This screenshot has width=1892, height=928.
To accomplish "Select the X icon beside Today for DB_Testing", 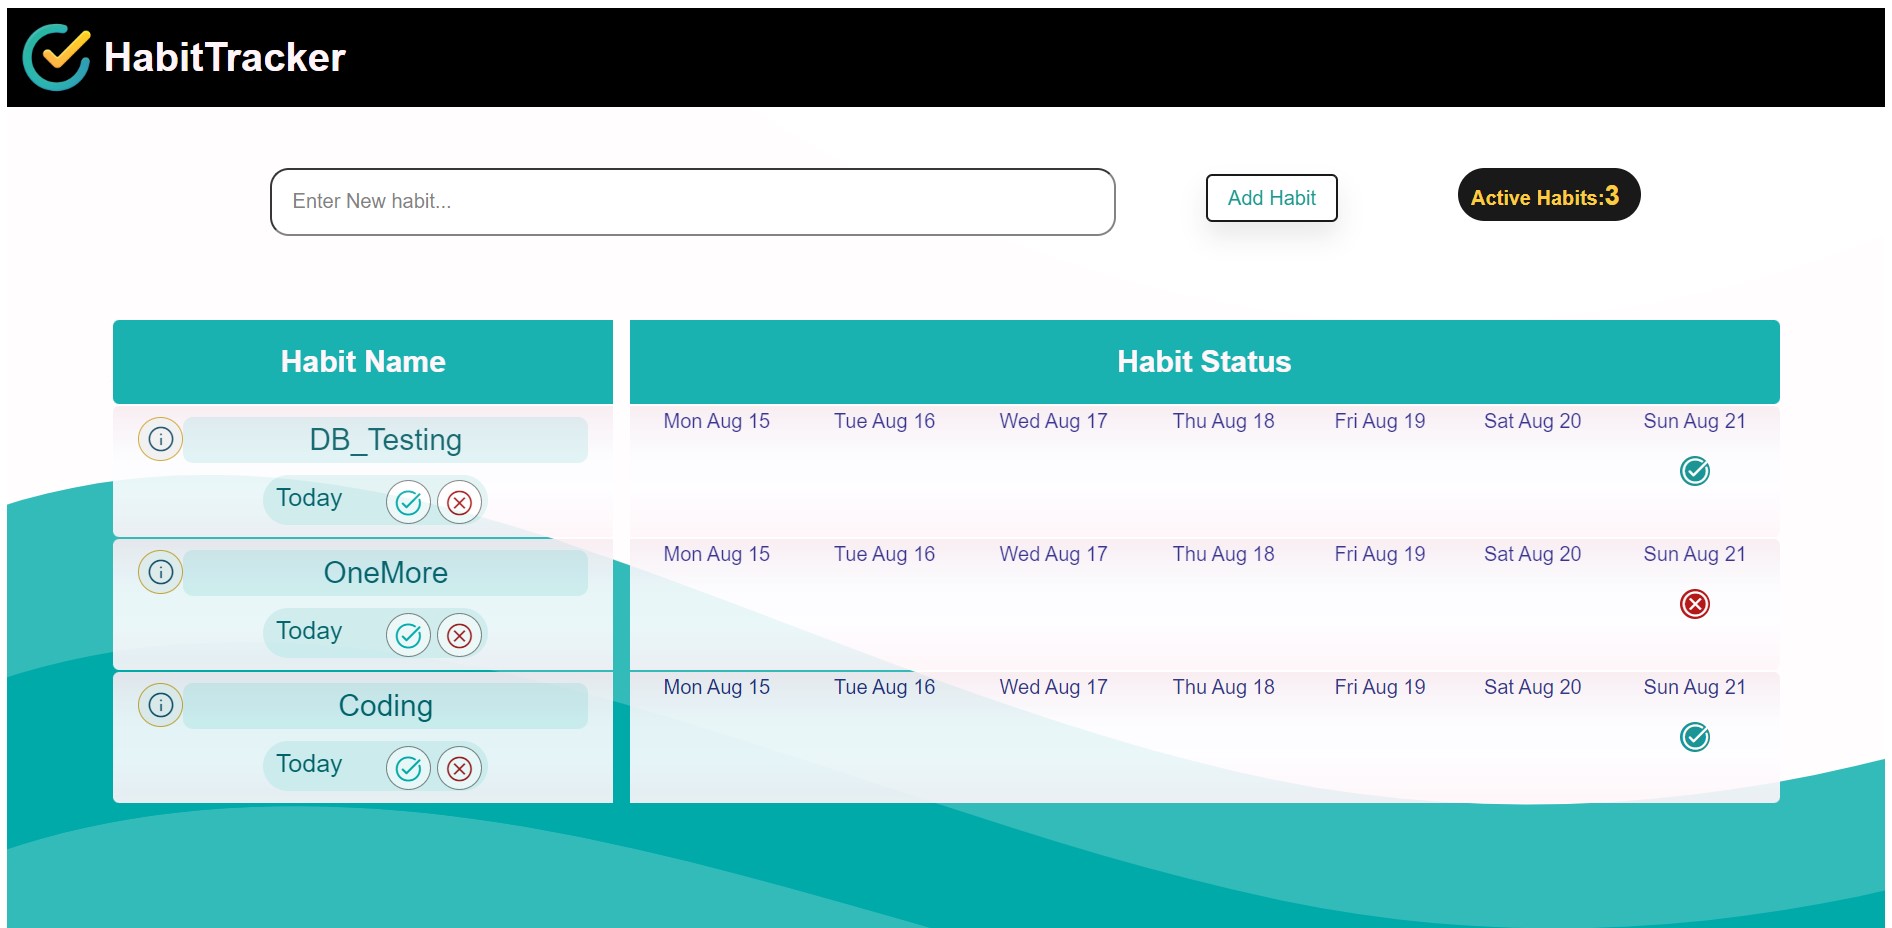I will tap(459, 502).
